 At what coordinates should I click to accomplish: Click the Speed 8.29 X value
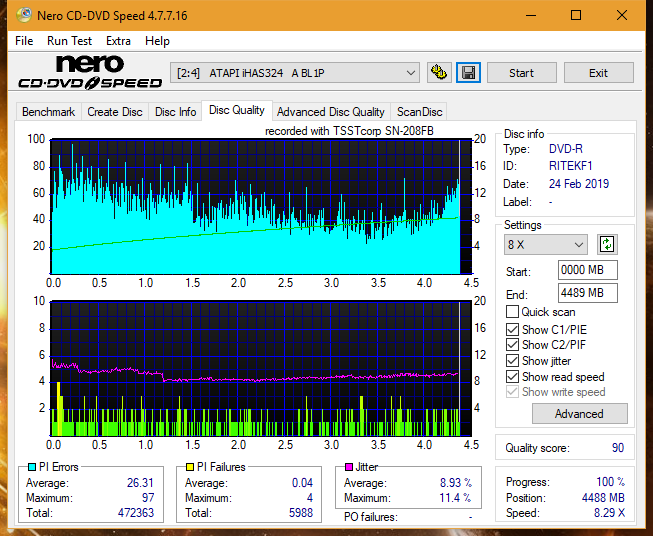click(609, 513)
